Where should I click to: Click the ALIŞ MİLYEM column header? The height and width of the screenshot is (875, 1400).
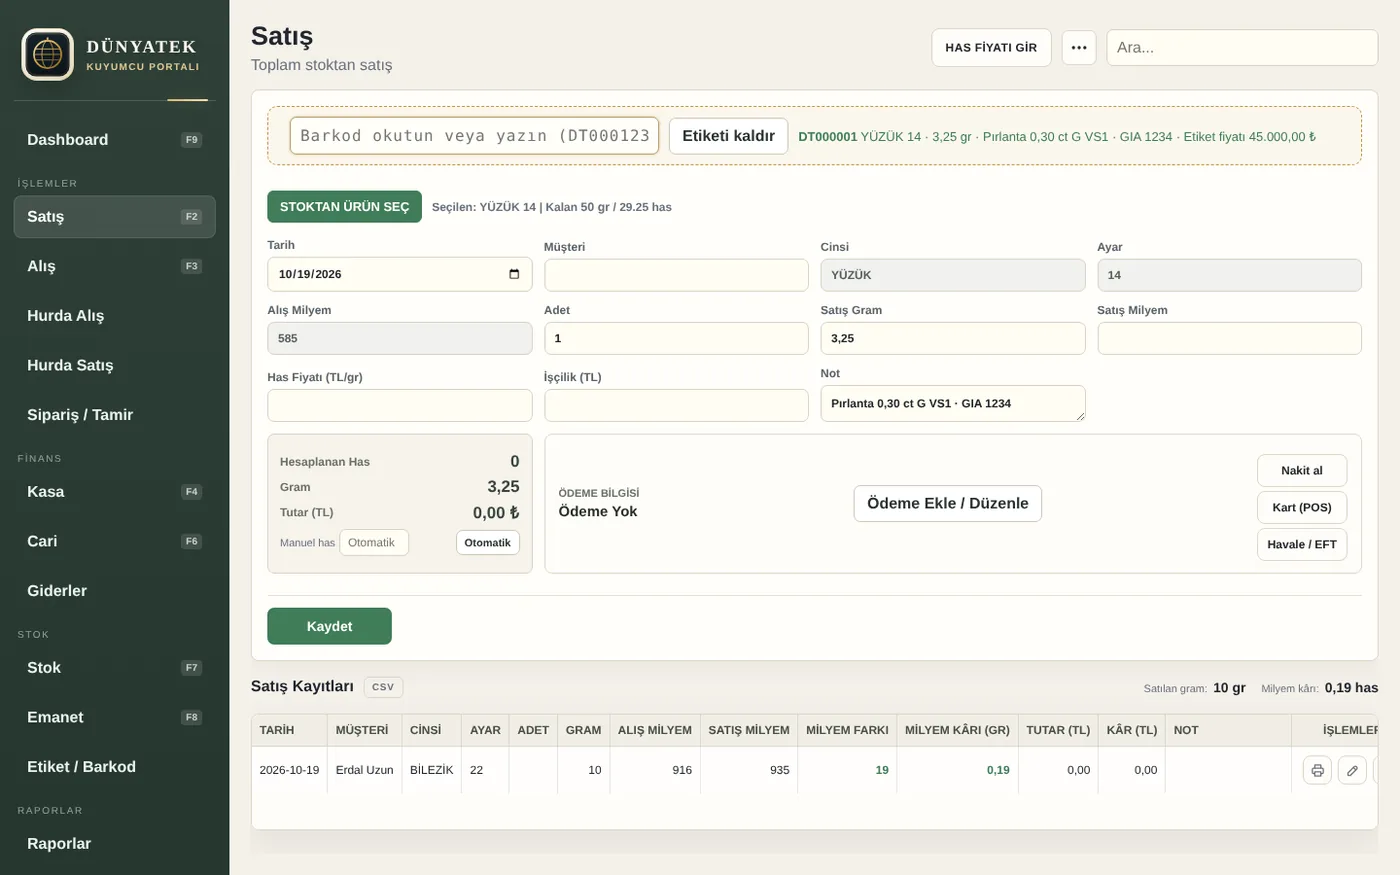pyautogui.click(x=655, y=730)
